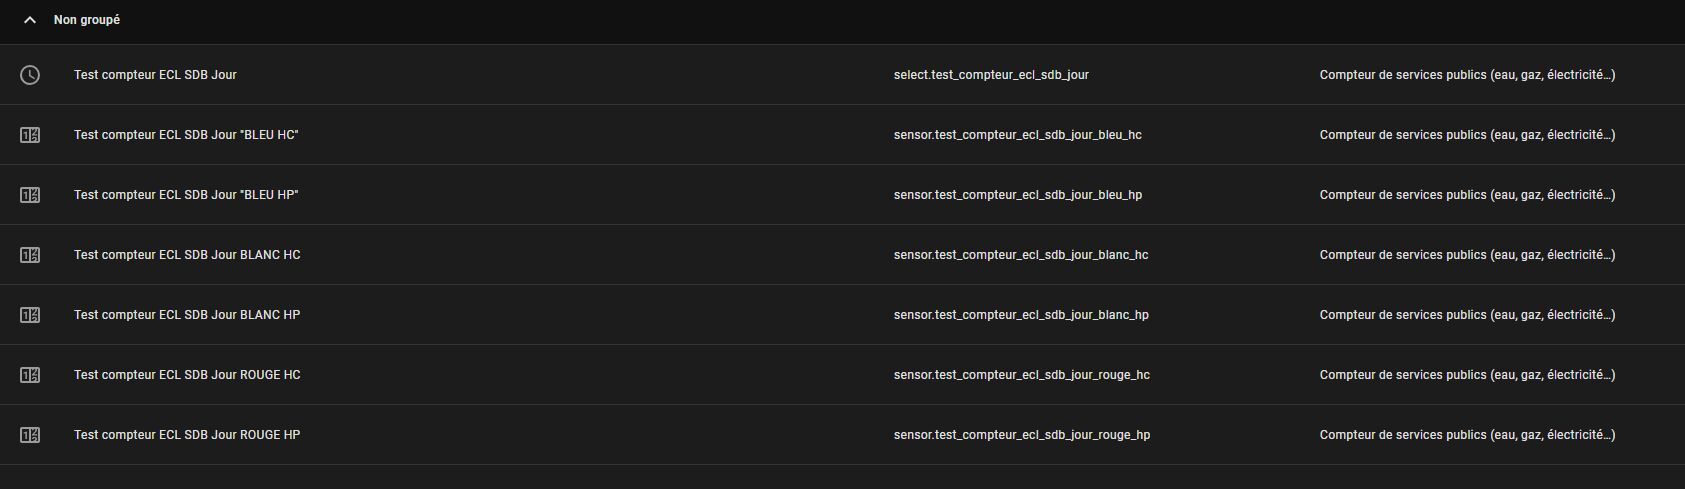This screenshot has height=489, width=1685.
Task: Click entity ID sensor.test_compteur_ecl_sdb_jour_blanc_hp
Action: tap(1021, 315)
